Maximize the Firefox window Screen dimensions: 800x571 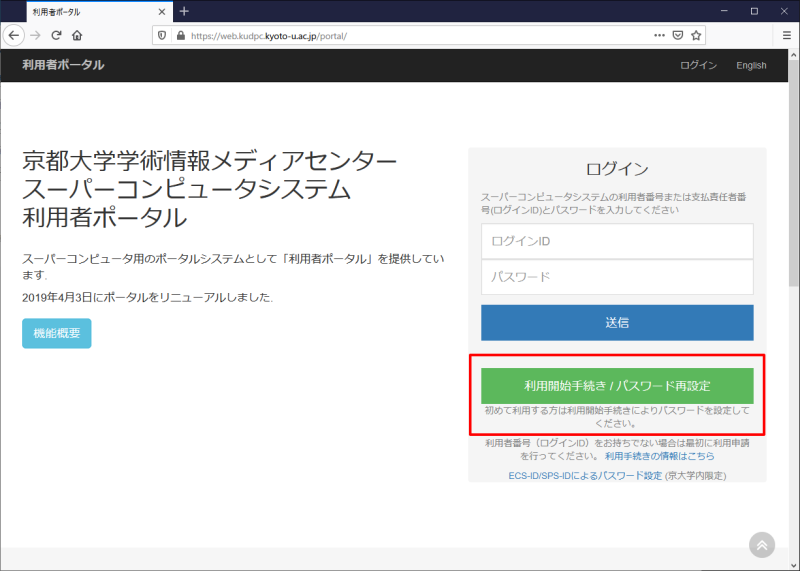[x=754, y=11]
